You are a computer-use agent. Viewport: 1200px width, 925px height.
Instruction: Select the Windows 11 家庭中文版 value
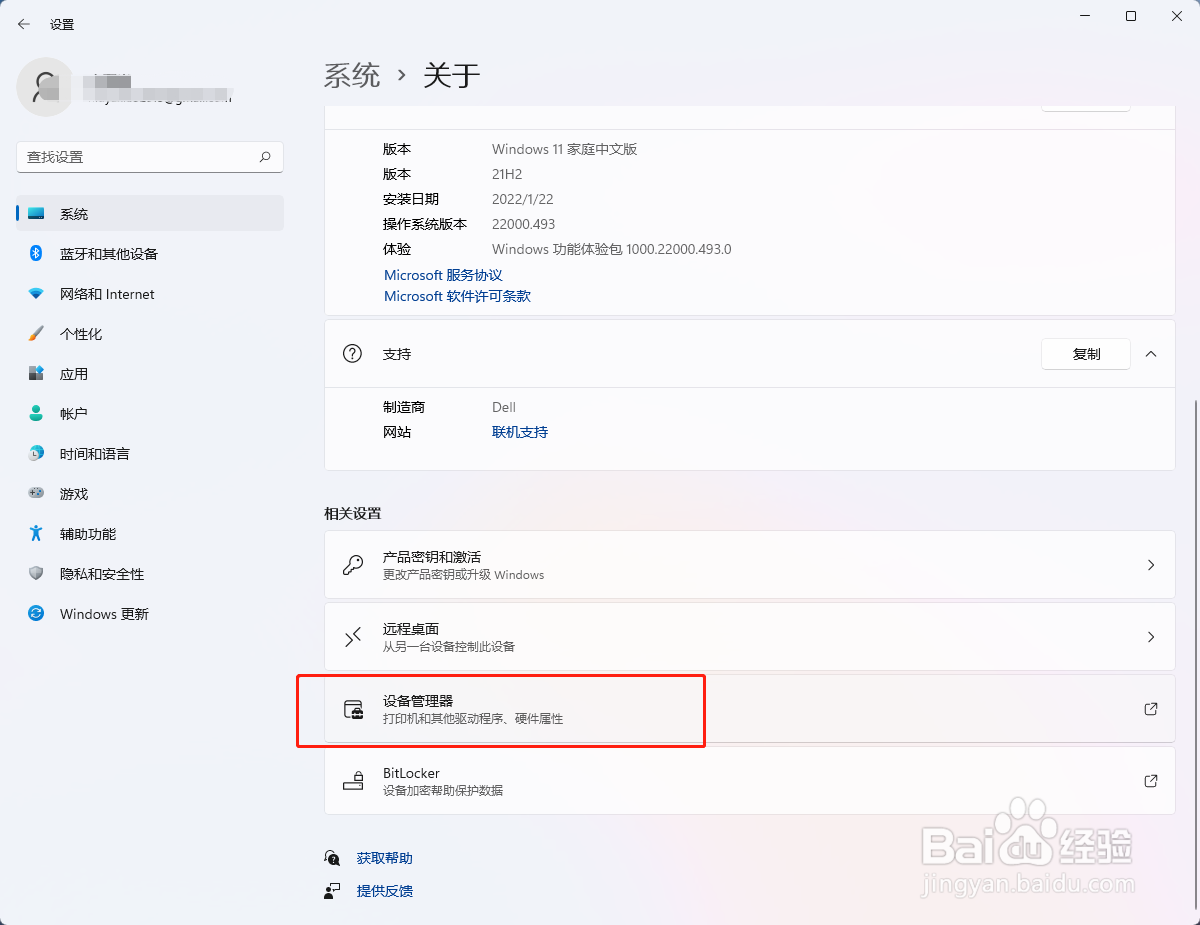coord(565,149)
